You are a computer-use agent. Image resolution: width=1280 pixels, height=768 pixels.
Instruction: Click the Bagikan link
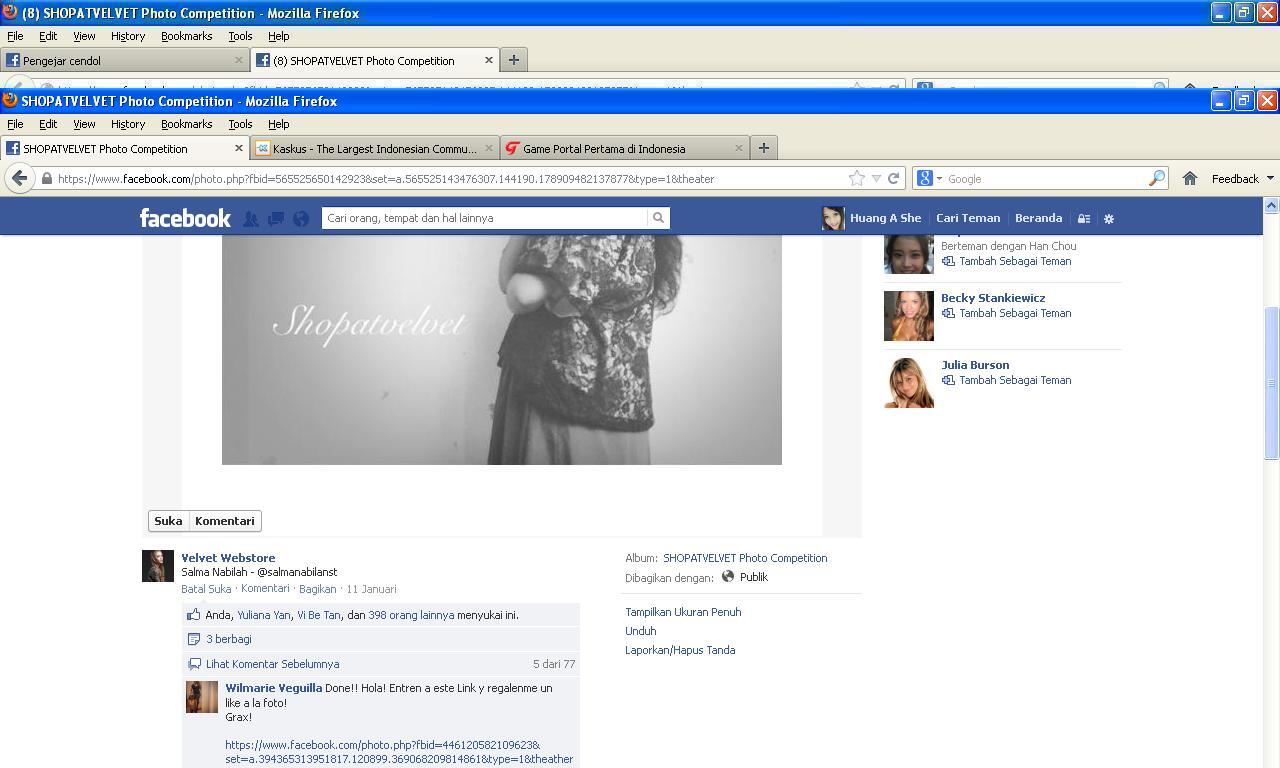[x=317, y=589]
